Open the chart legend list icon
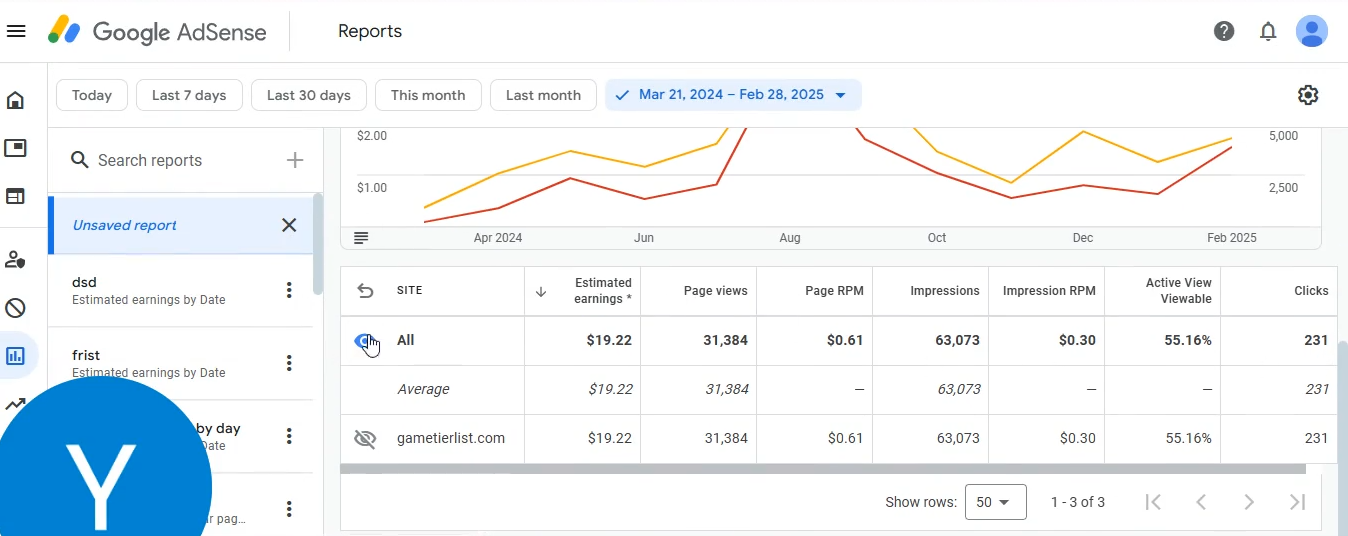 [361, 238]
